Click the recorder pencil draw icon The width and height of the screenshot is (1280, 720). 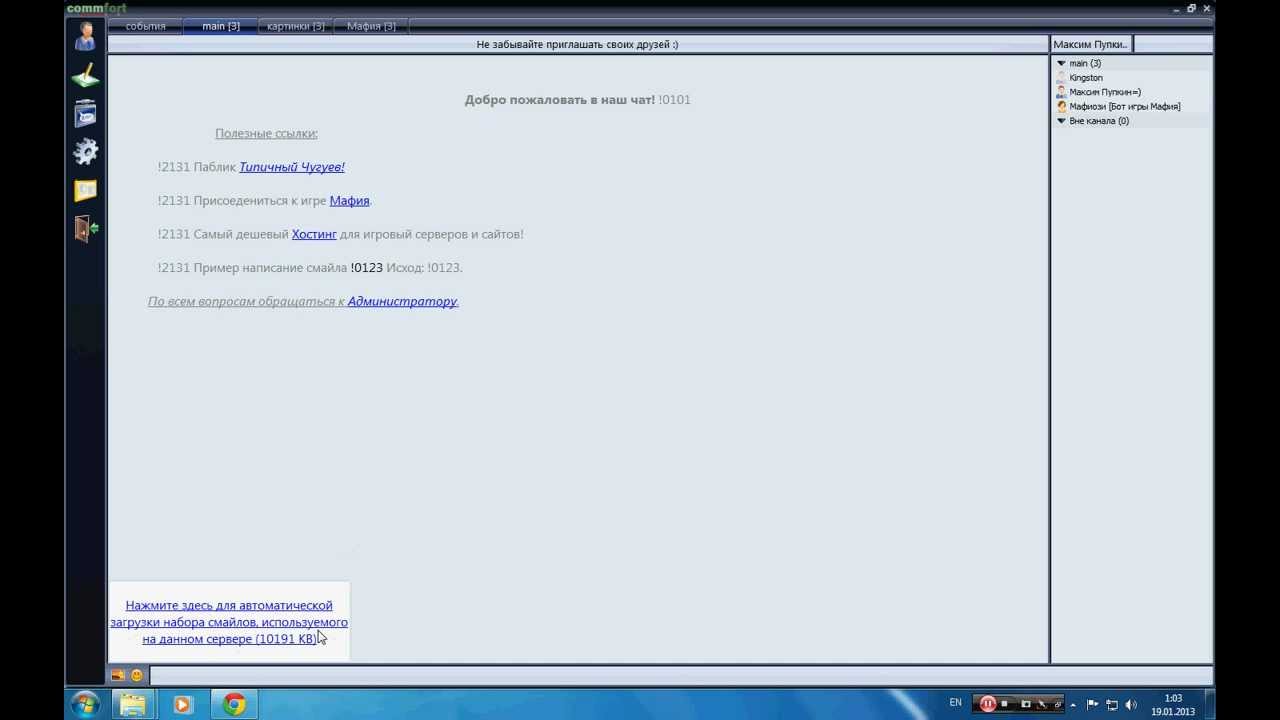pos(1041,704)
